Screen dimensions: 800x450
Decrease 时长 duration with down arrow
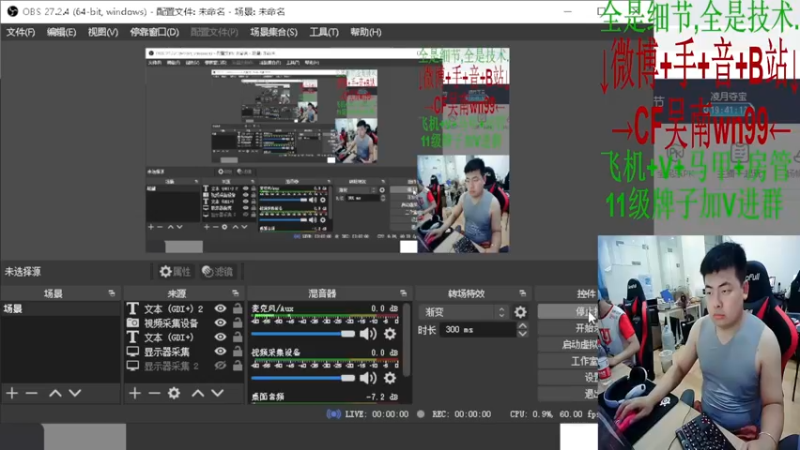click(x=522, y=334)
